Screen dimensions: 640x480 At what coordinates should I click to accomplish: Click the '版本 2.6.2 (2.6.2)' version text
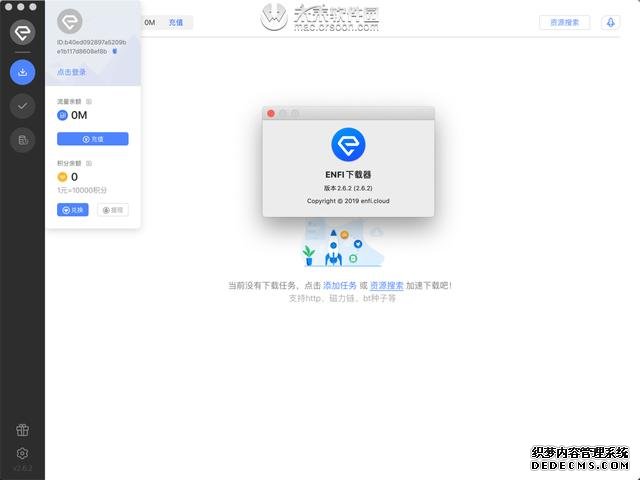click(x=348, y=188)
